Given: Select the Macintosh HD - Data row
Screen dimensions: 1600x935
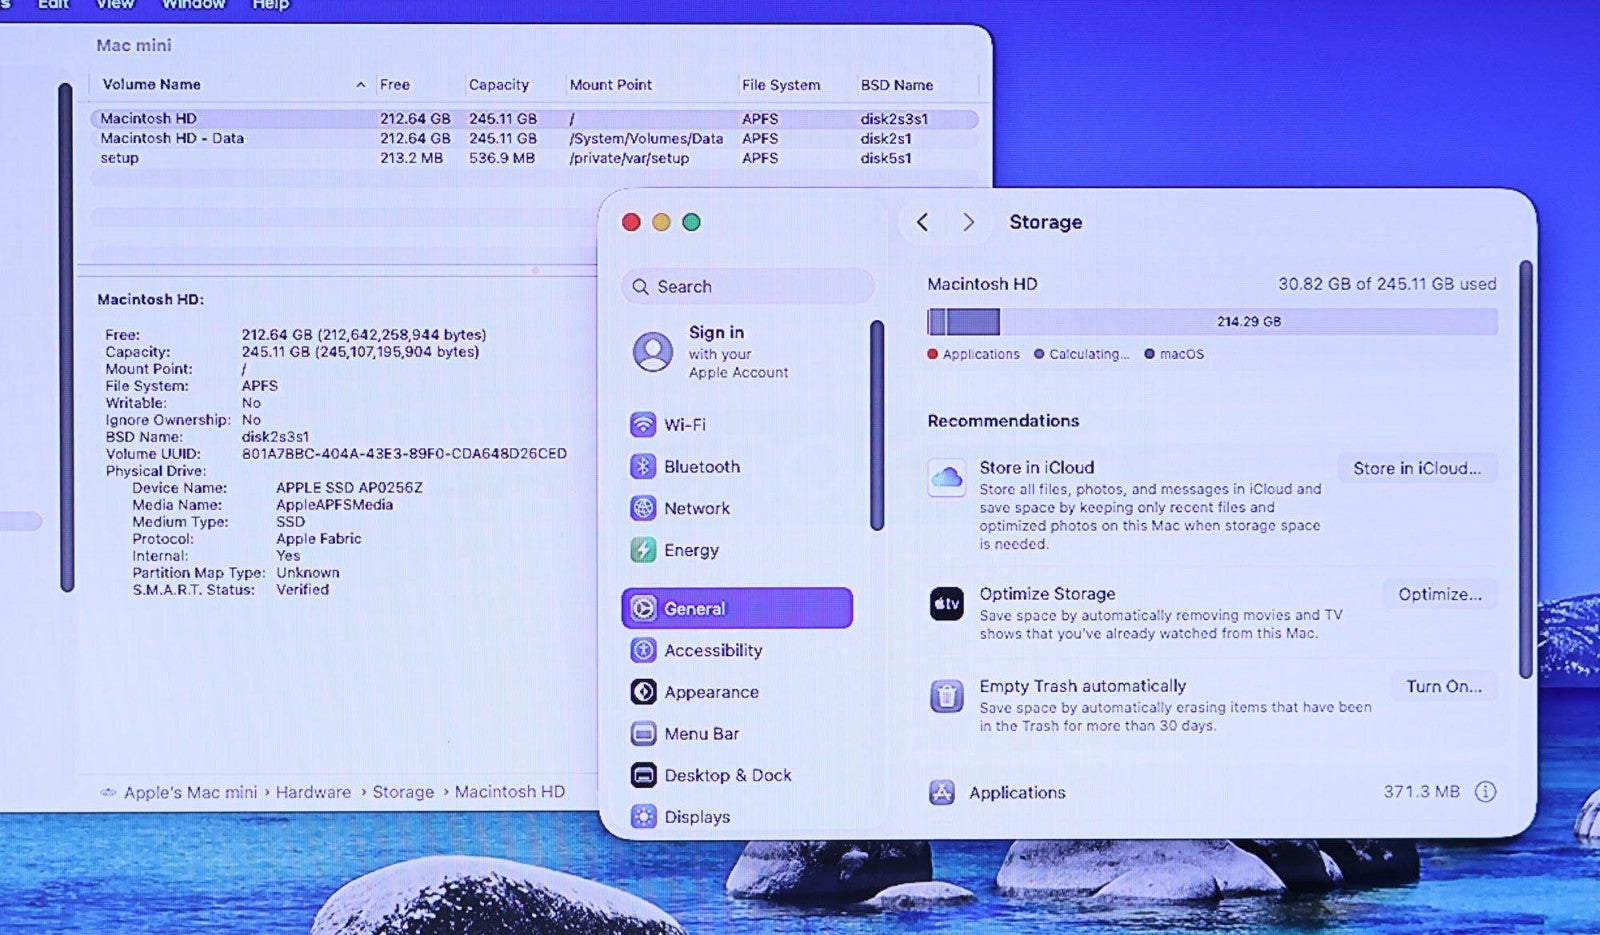Looking at the screenshot, I should [x=172, y=139].
